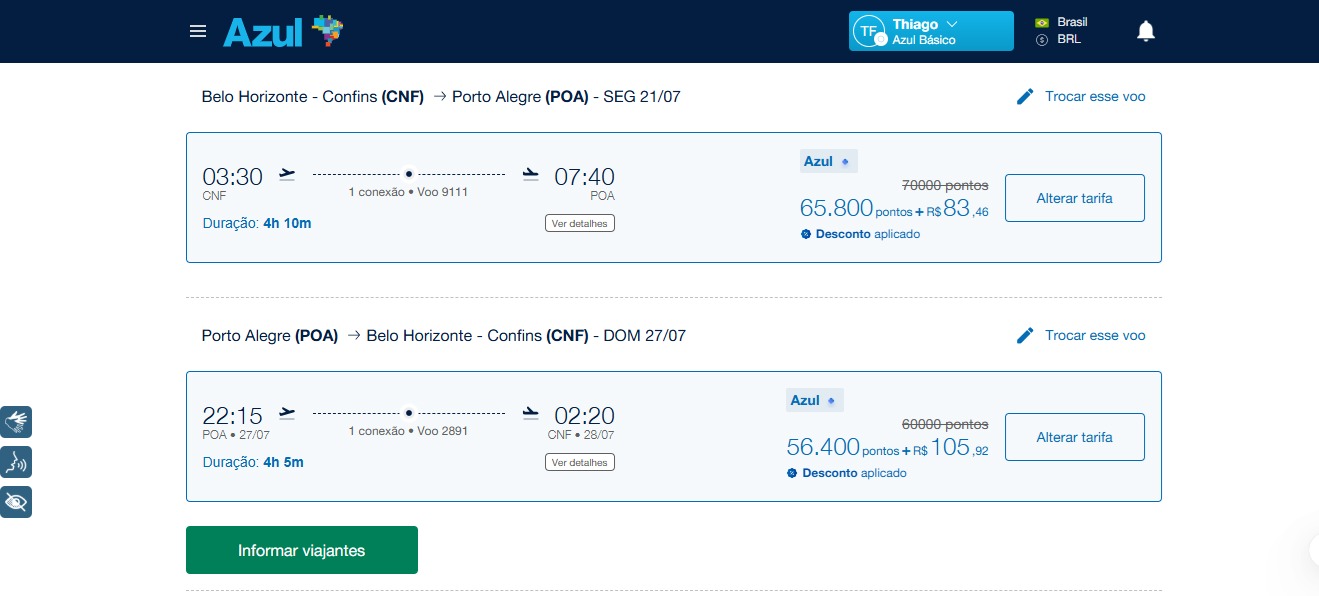Open the BRL currency selector
Viewport: 1319px width, 596px height.
(1058, 40)
